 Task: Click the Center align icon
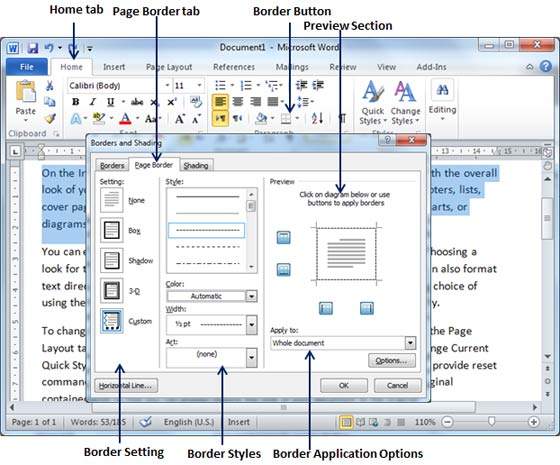pos(238,102)
